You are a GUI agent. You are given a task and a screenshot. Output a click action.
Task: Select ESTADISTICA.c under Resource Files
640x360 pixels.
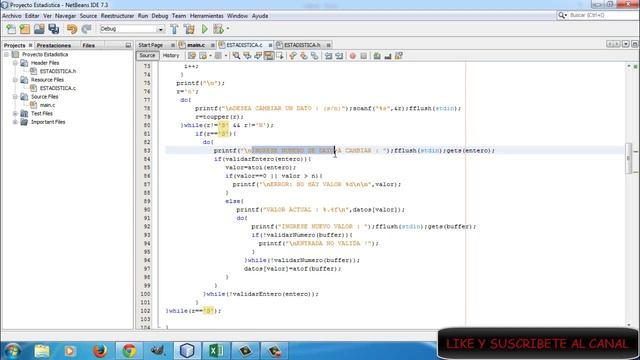point(58,88)
